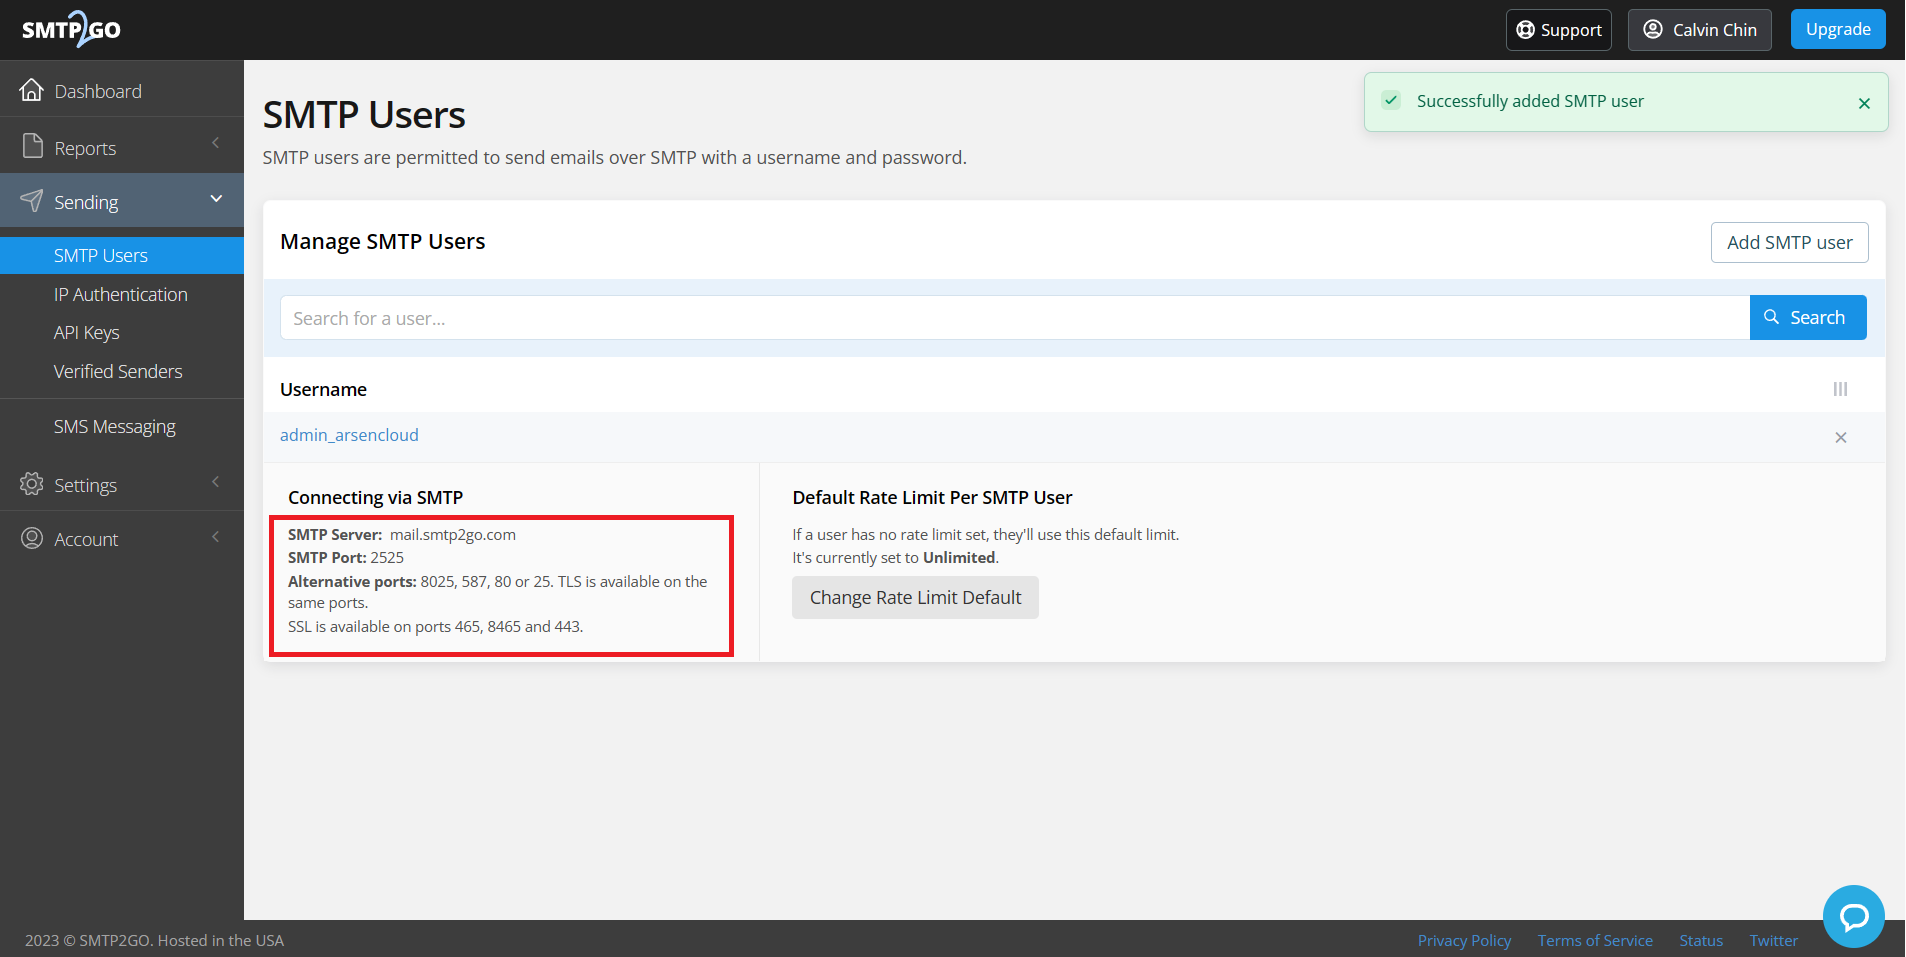Collapse the Sending menu chevron

(x=216, y=199)
